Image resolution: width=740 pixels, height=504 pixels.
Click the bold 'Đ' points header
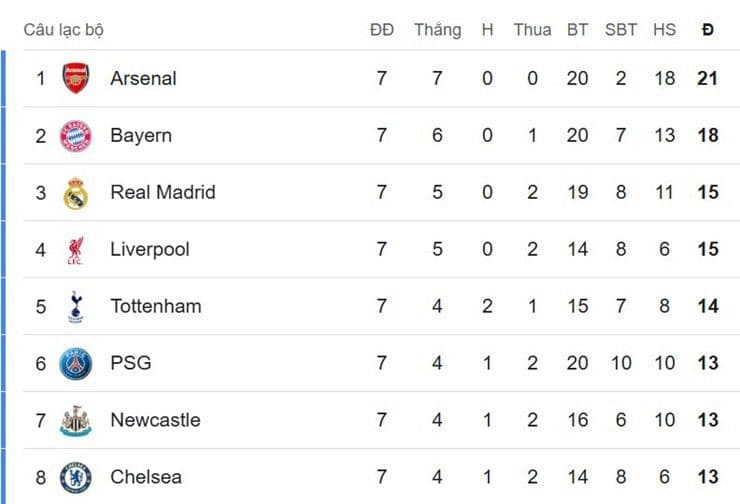tap(708, 30)
